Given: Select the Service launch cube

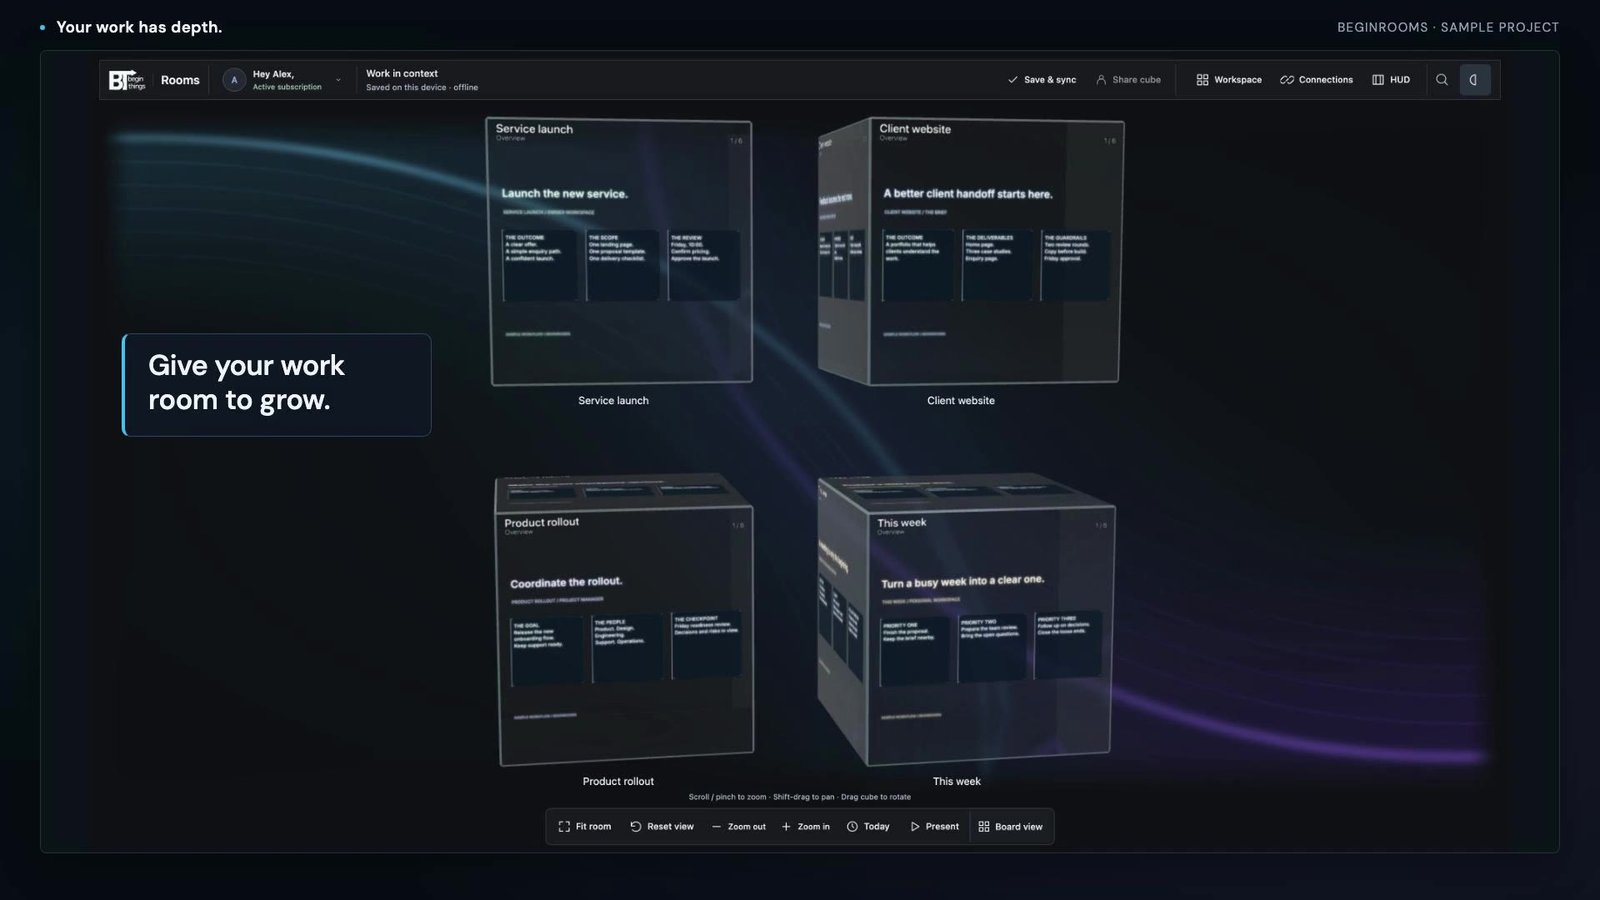Looking at the screenshot, I should (620, 251).
